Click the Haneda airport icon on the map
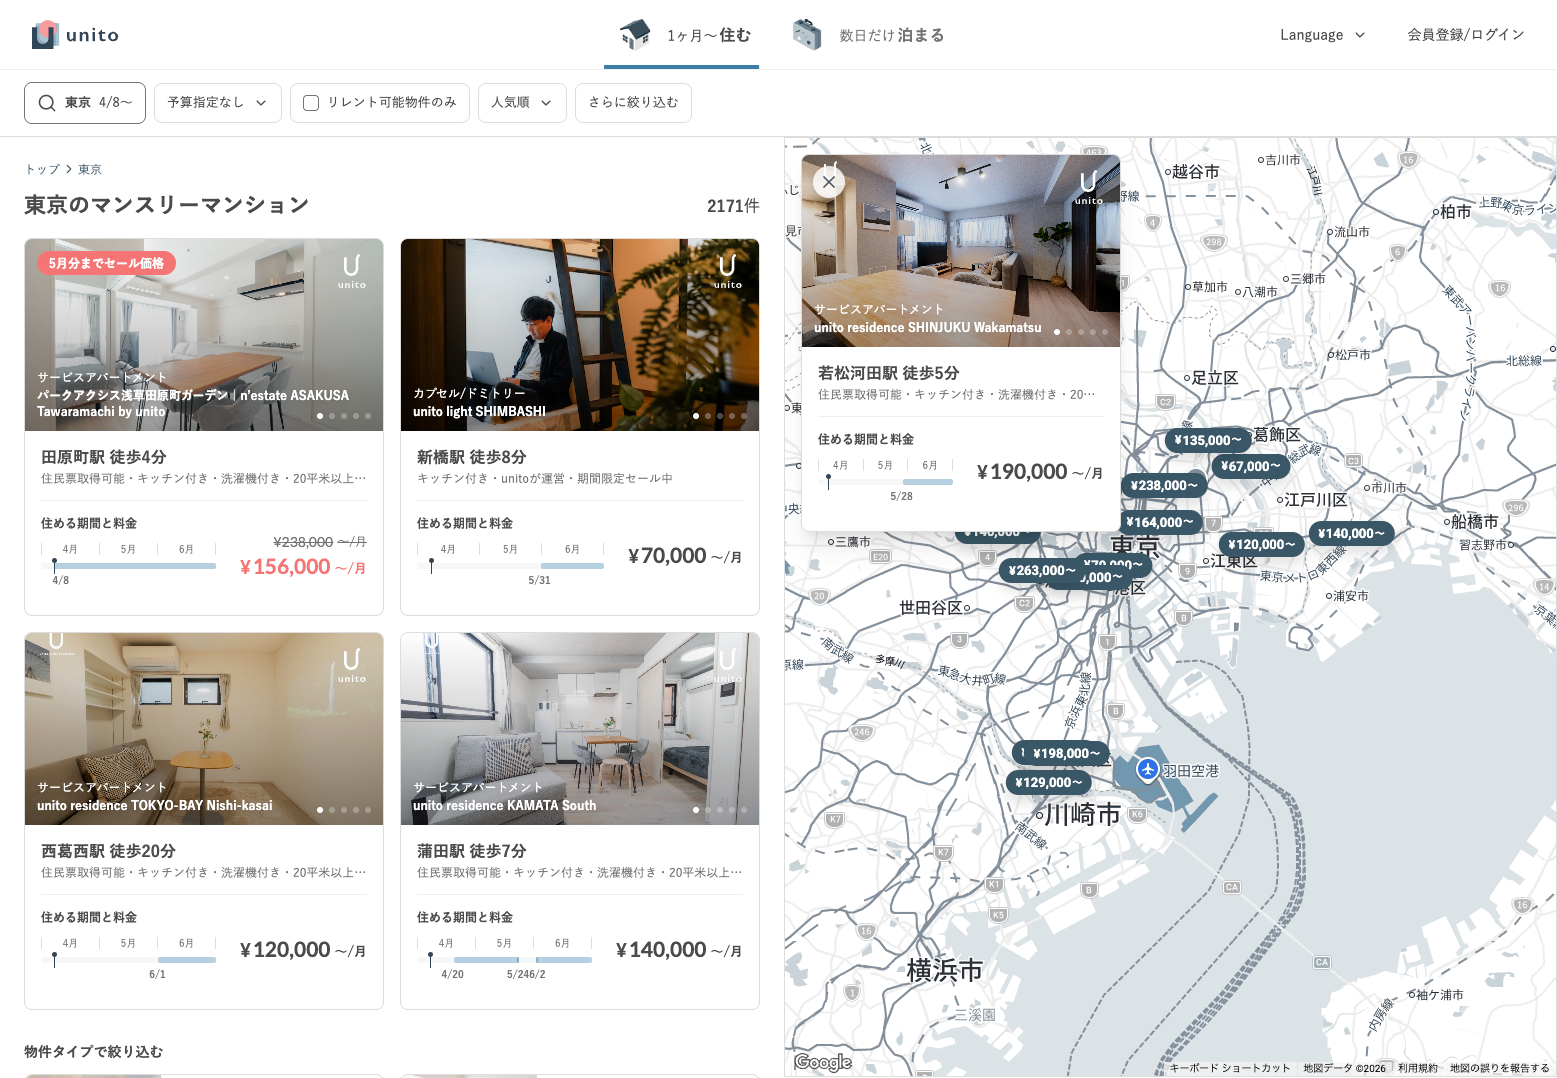The image size is (1557, 1078). click(1148, 769)
